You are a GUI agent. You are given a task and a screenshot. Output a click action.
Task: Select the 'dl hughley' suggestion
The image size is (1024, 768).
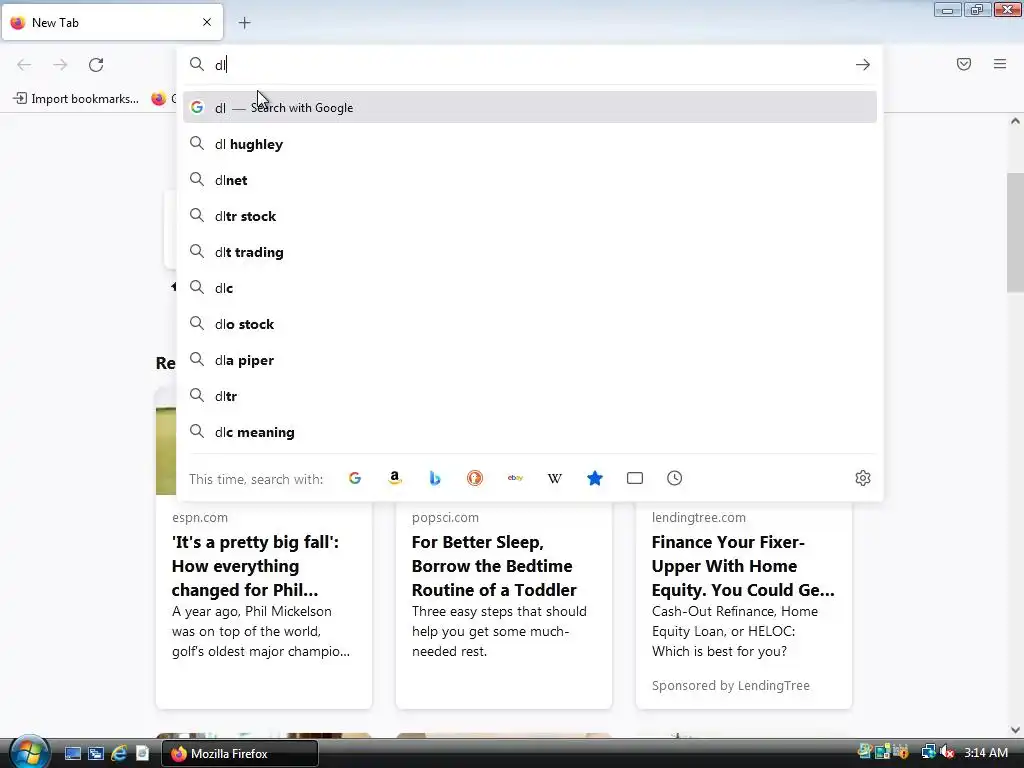pos(530,144)
